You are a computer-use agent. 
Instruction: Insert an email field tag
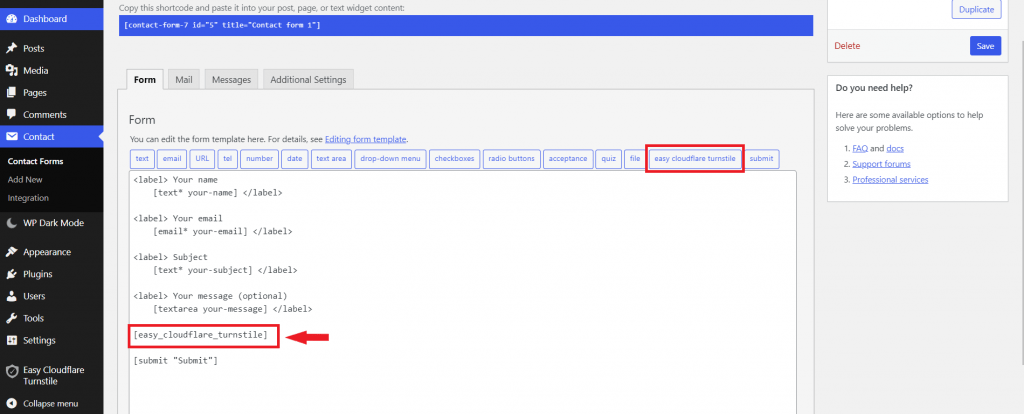[x=172, y=159]
